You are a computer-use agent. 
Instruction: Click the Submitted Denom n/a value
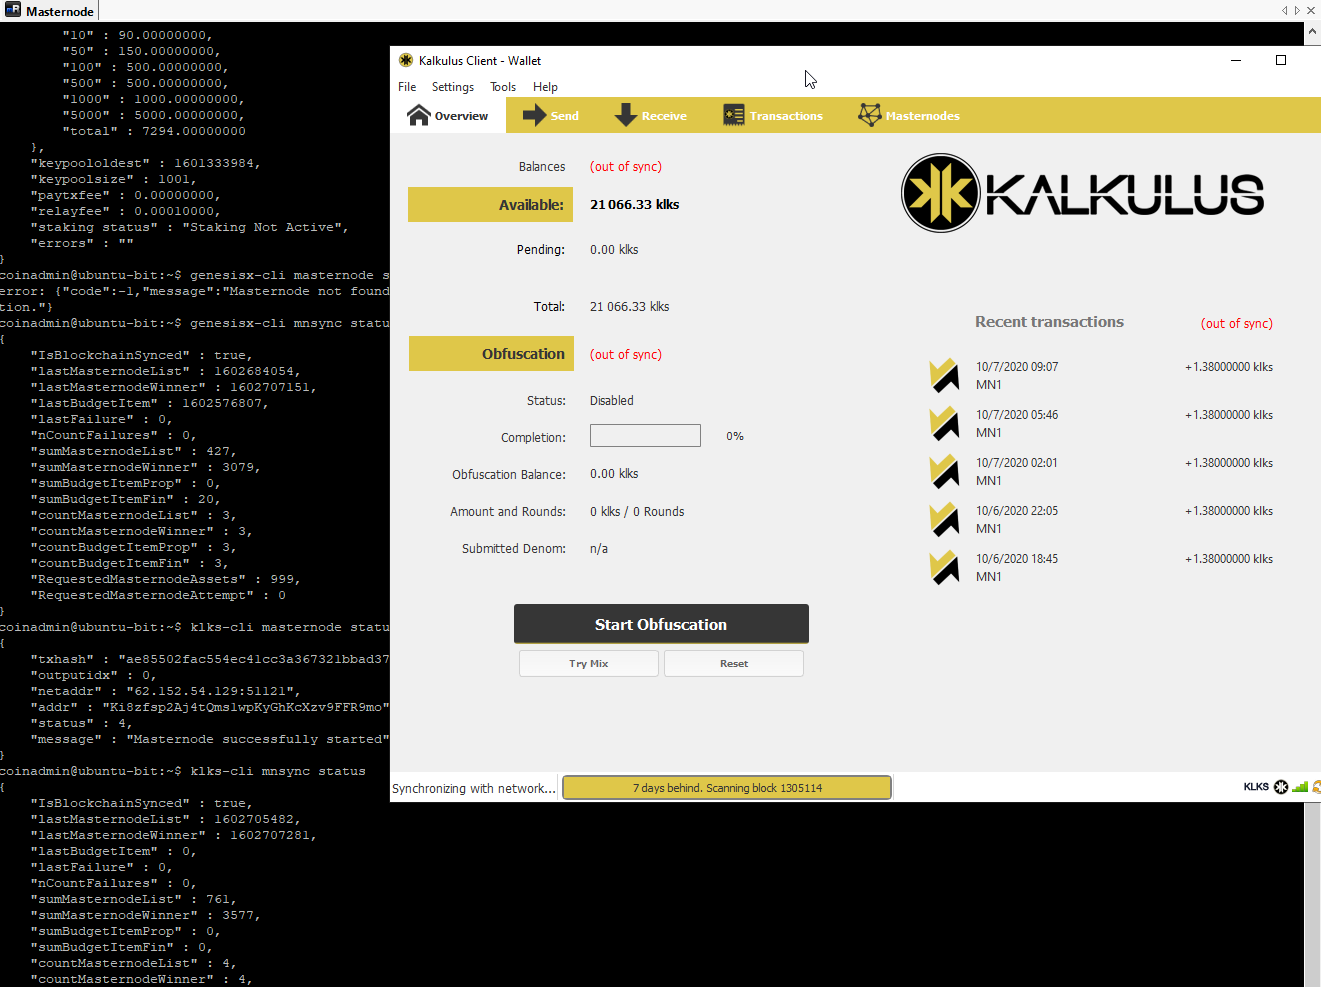(599, 549)
